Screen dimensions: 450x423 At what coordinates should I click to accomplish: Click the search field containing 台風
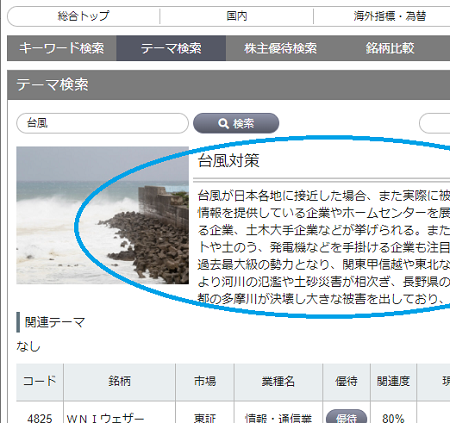coord(102,123)
